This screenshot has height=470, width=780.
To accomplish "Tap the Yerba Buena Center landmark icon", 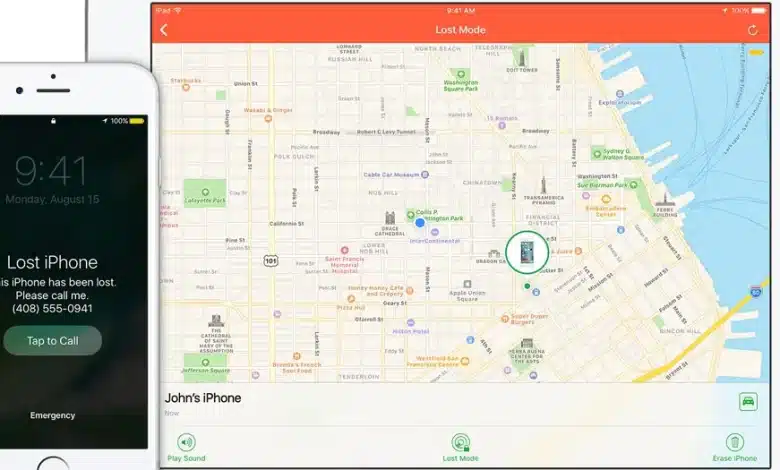I will pyautogui.click(x=527, y=343).
